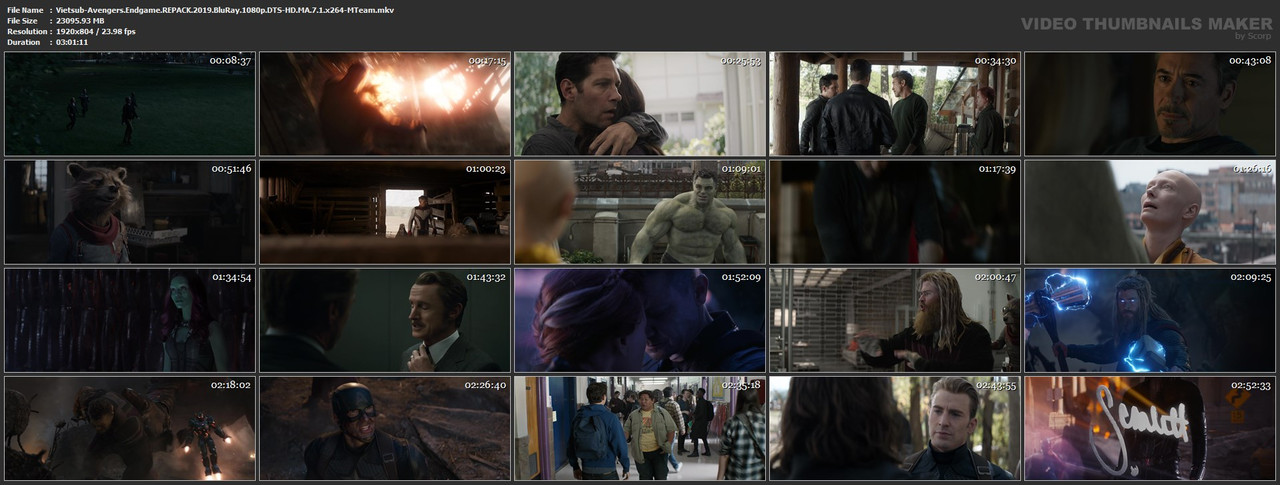Select the thumbnail timestamped 00:34:30
Screen dimensions: 1280x485
pos(895,104)
